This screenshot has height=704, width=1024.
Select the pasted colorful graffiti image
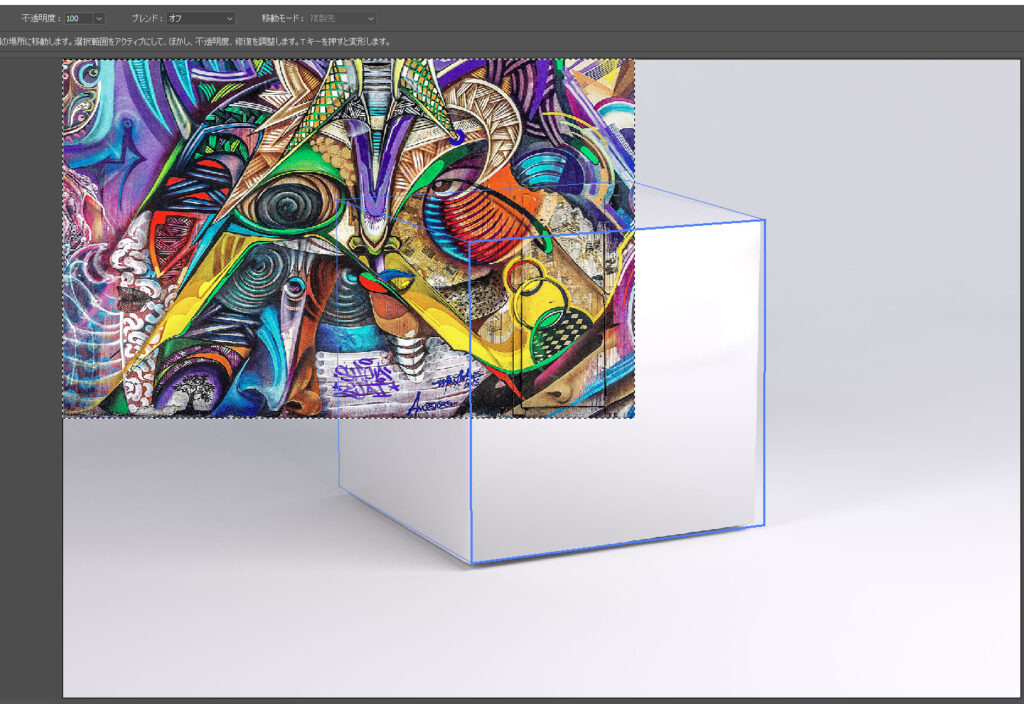348,238
